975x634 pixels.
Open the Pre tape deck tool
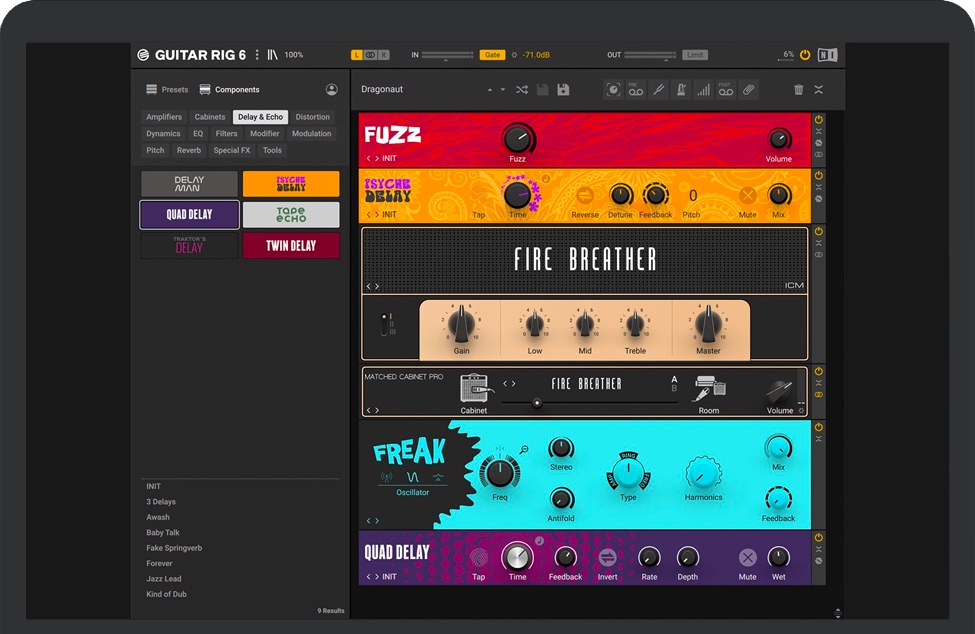tap(636, 90)
